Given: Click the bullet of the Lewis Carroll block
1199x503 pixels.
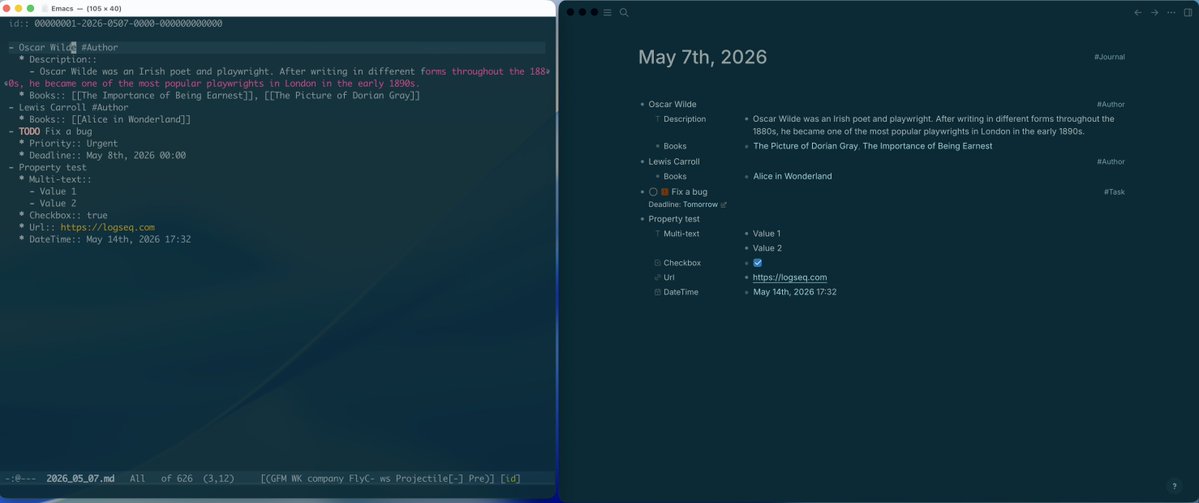Looking at the screenshot, I should click(x=642, y=161).
